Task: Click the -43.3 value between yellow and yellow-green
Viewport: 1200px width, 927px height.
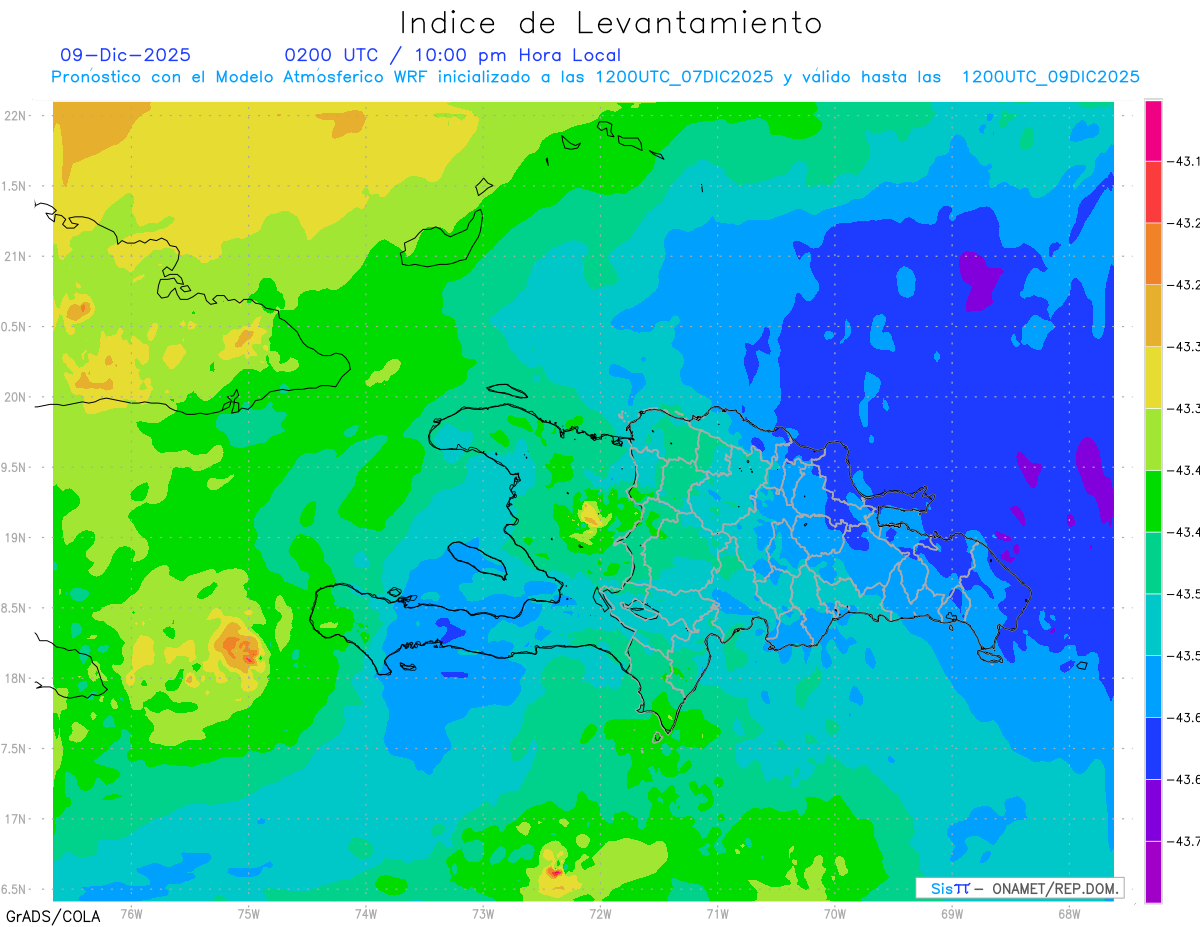Action: pyautogui.click(x=1184, y=408)
